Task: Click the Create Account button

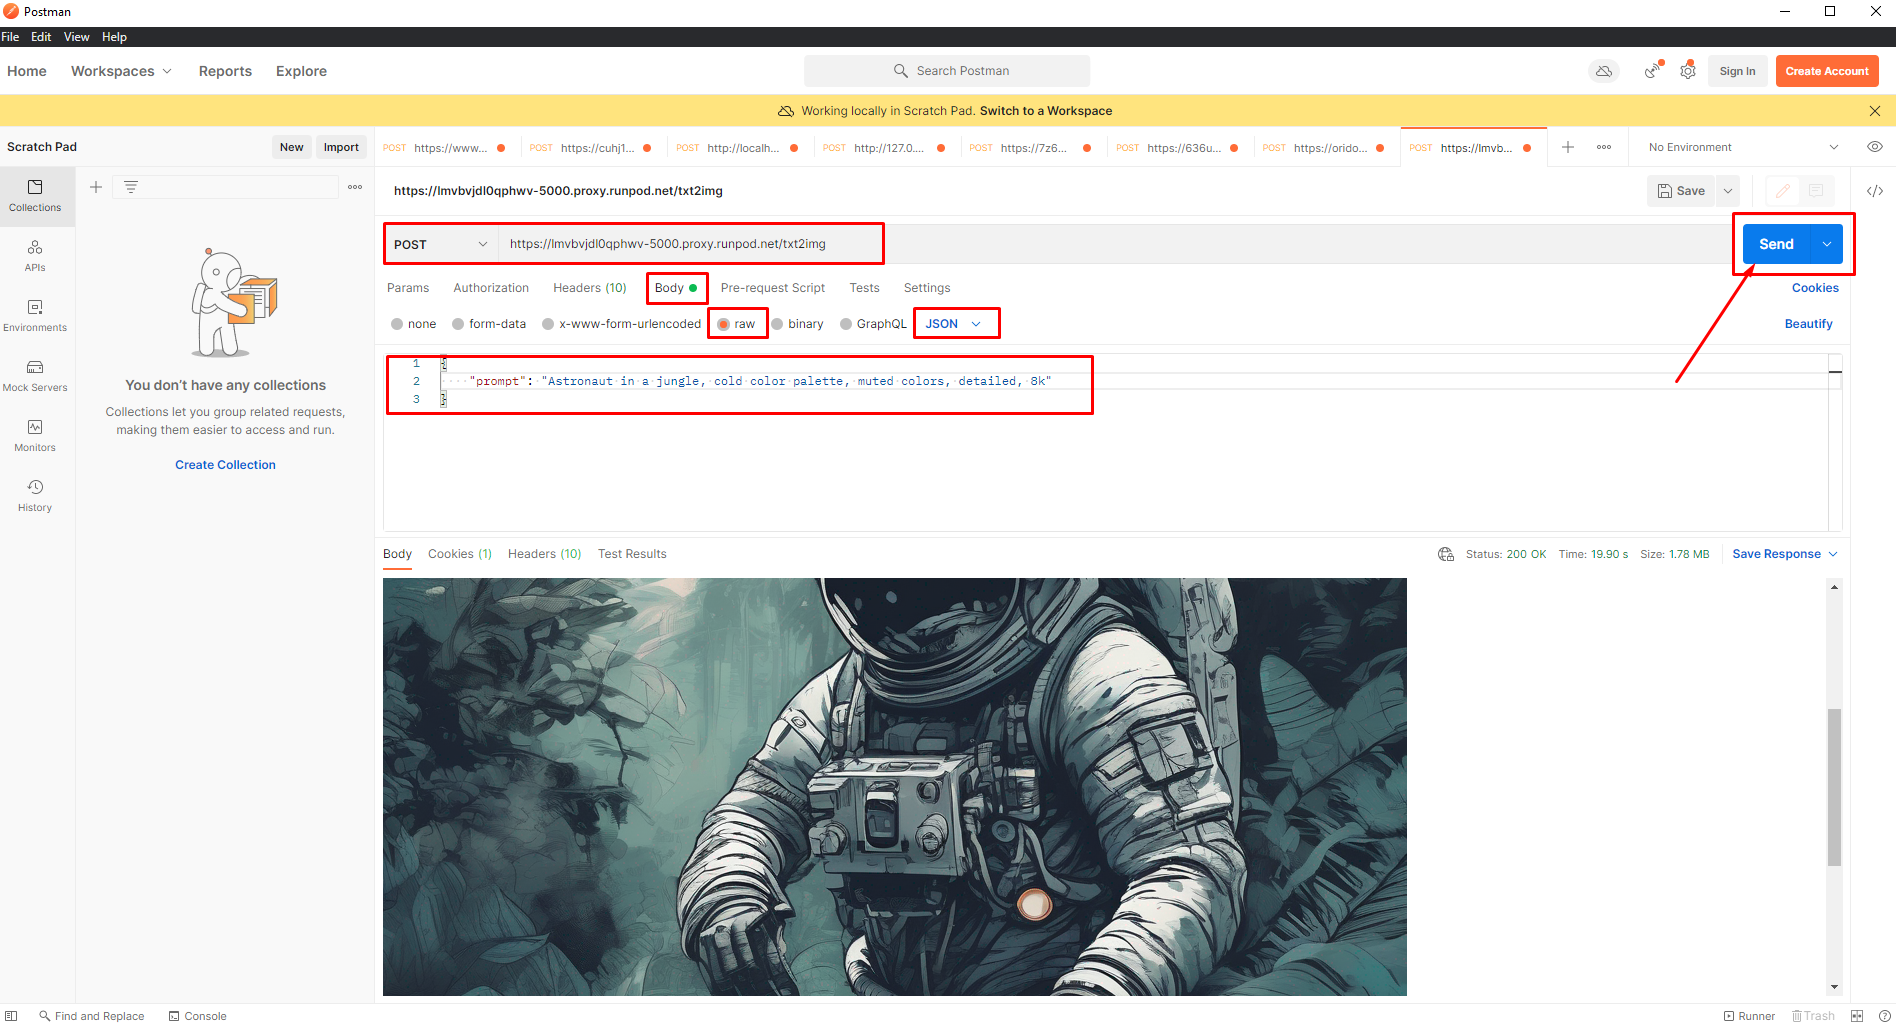Action: (1827, 71)
